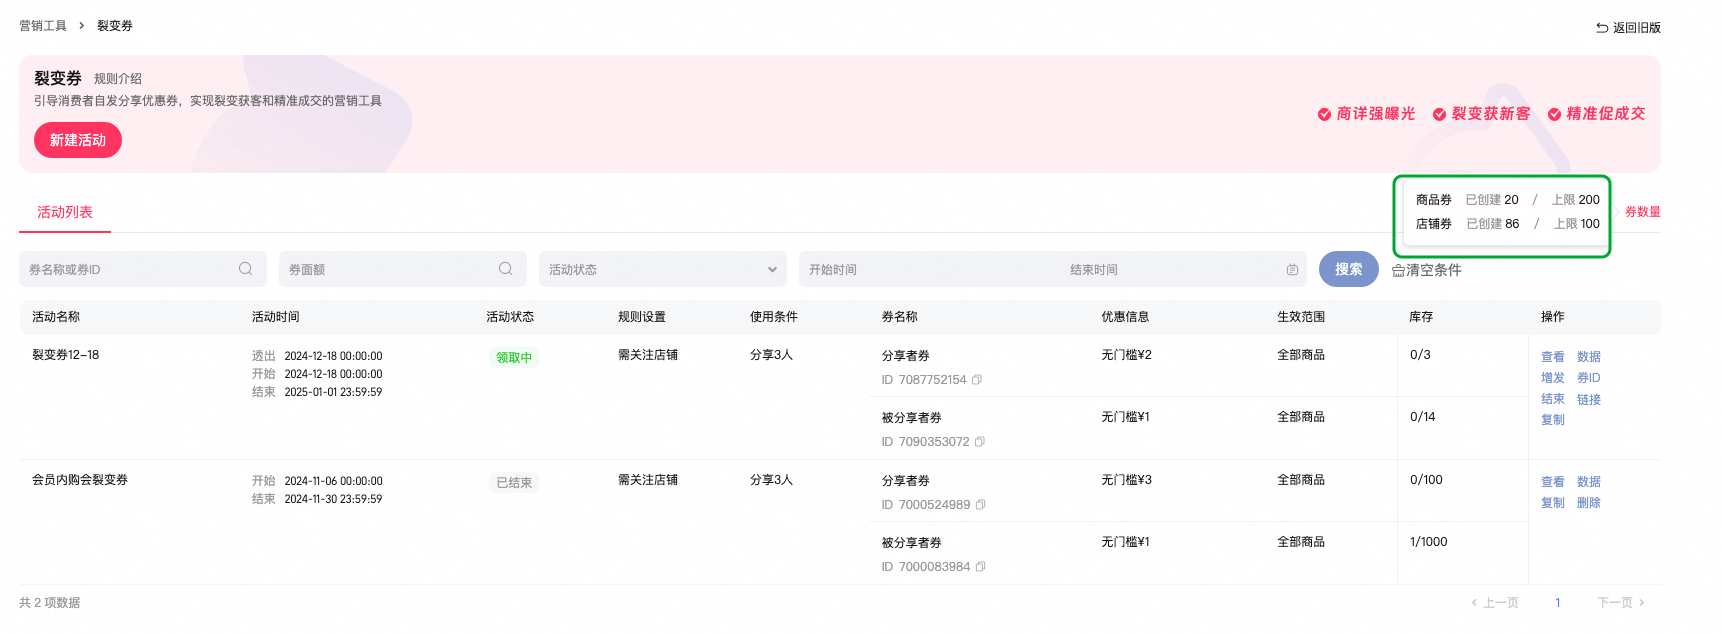Go to 下一页 in pagination

[1620, 603]
